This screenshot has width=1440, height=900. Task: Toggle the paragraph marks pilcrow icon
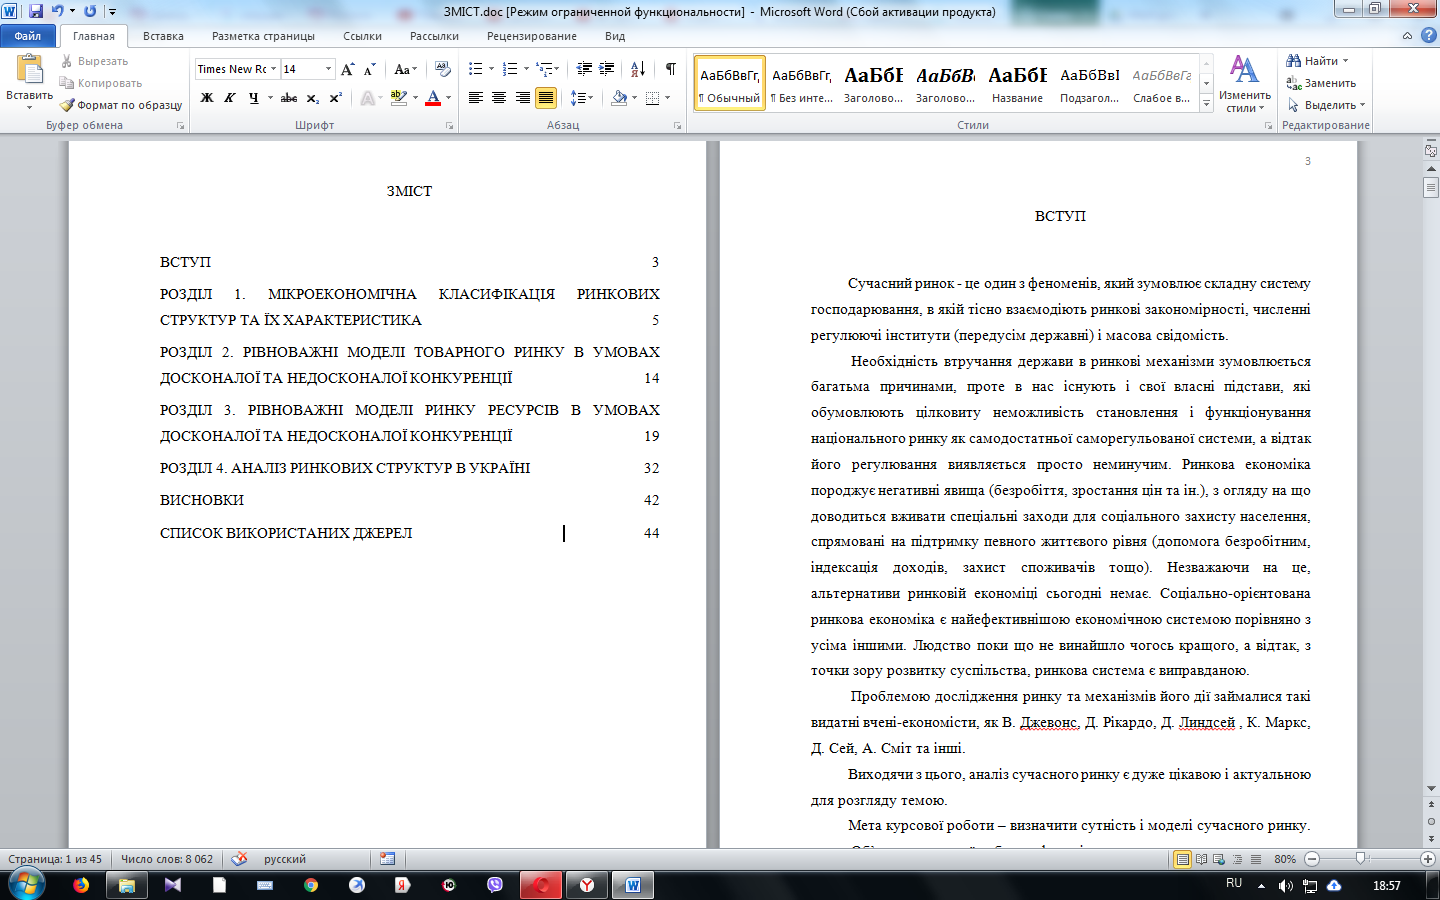click(x=671, y=69)
